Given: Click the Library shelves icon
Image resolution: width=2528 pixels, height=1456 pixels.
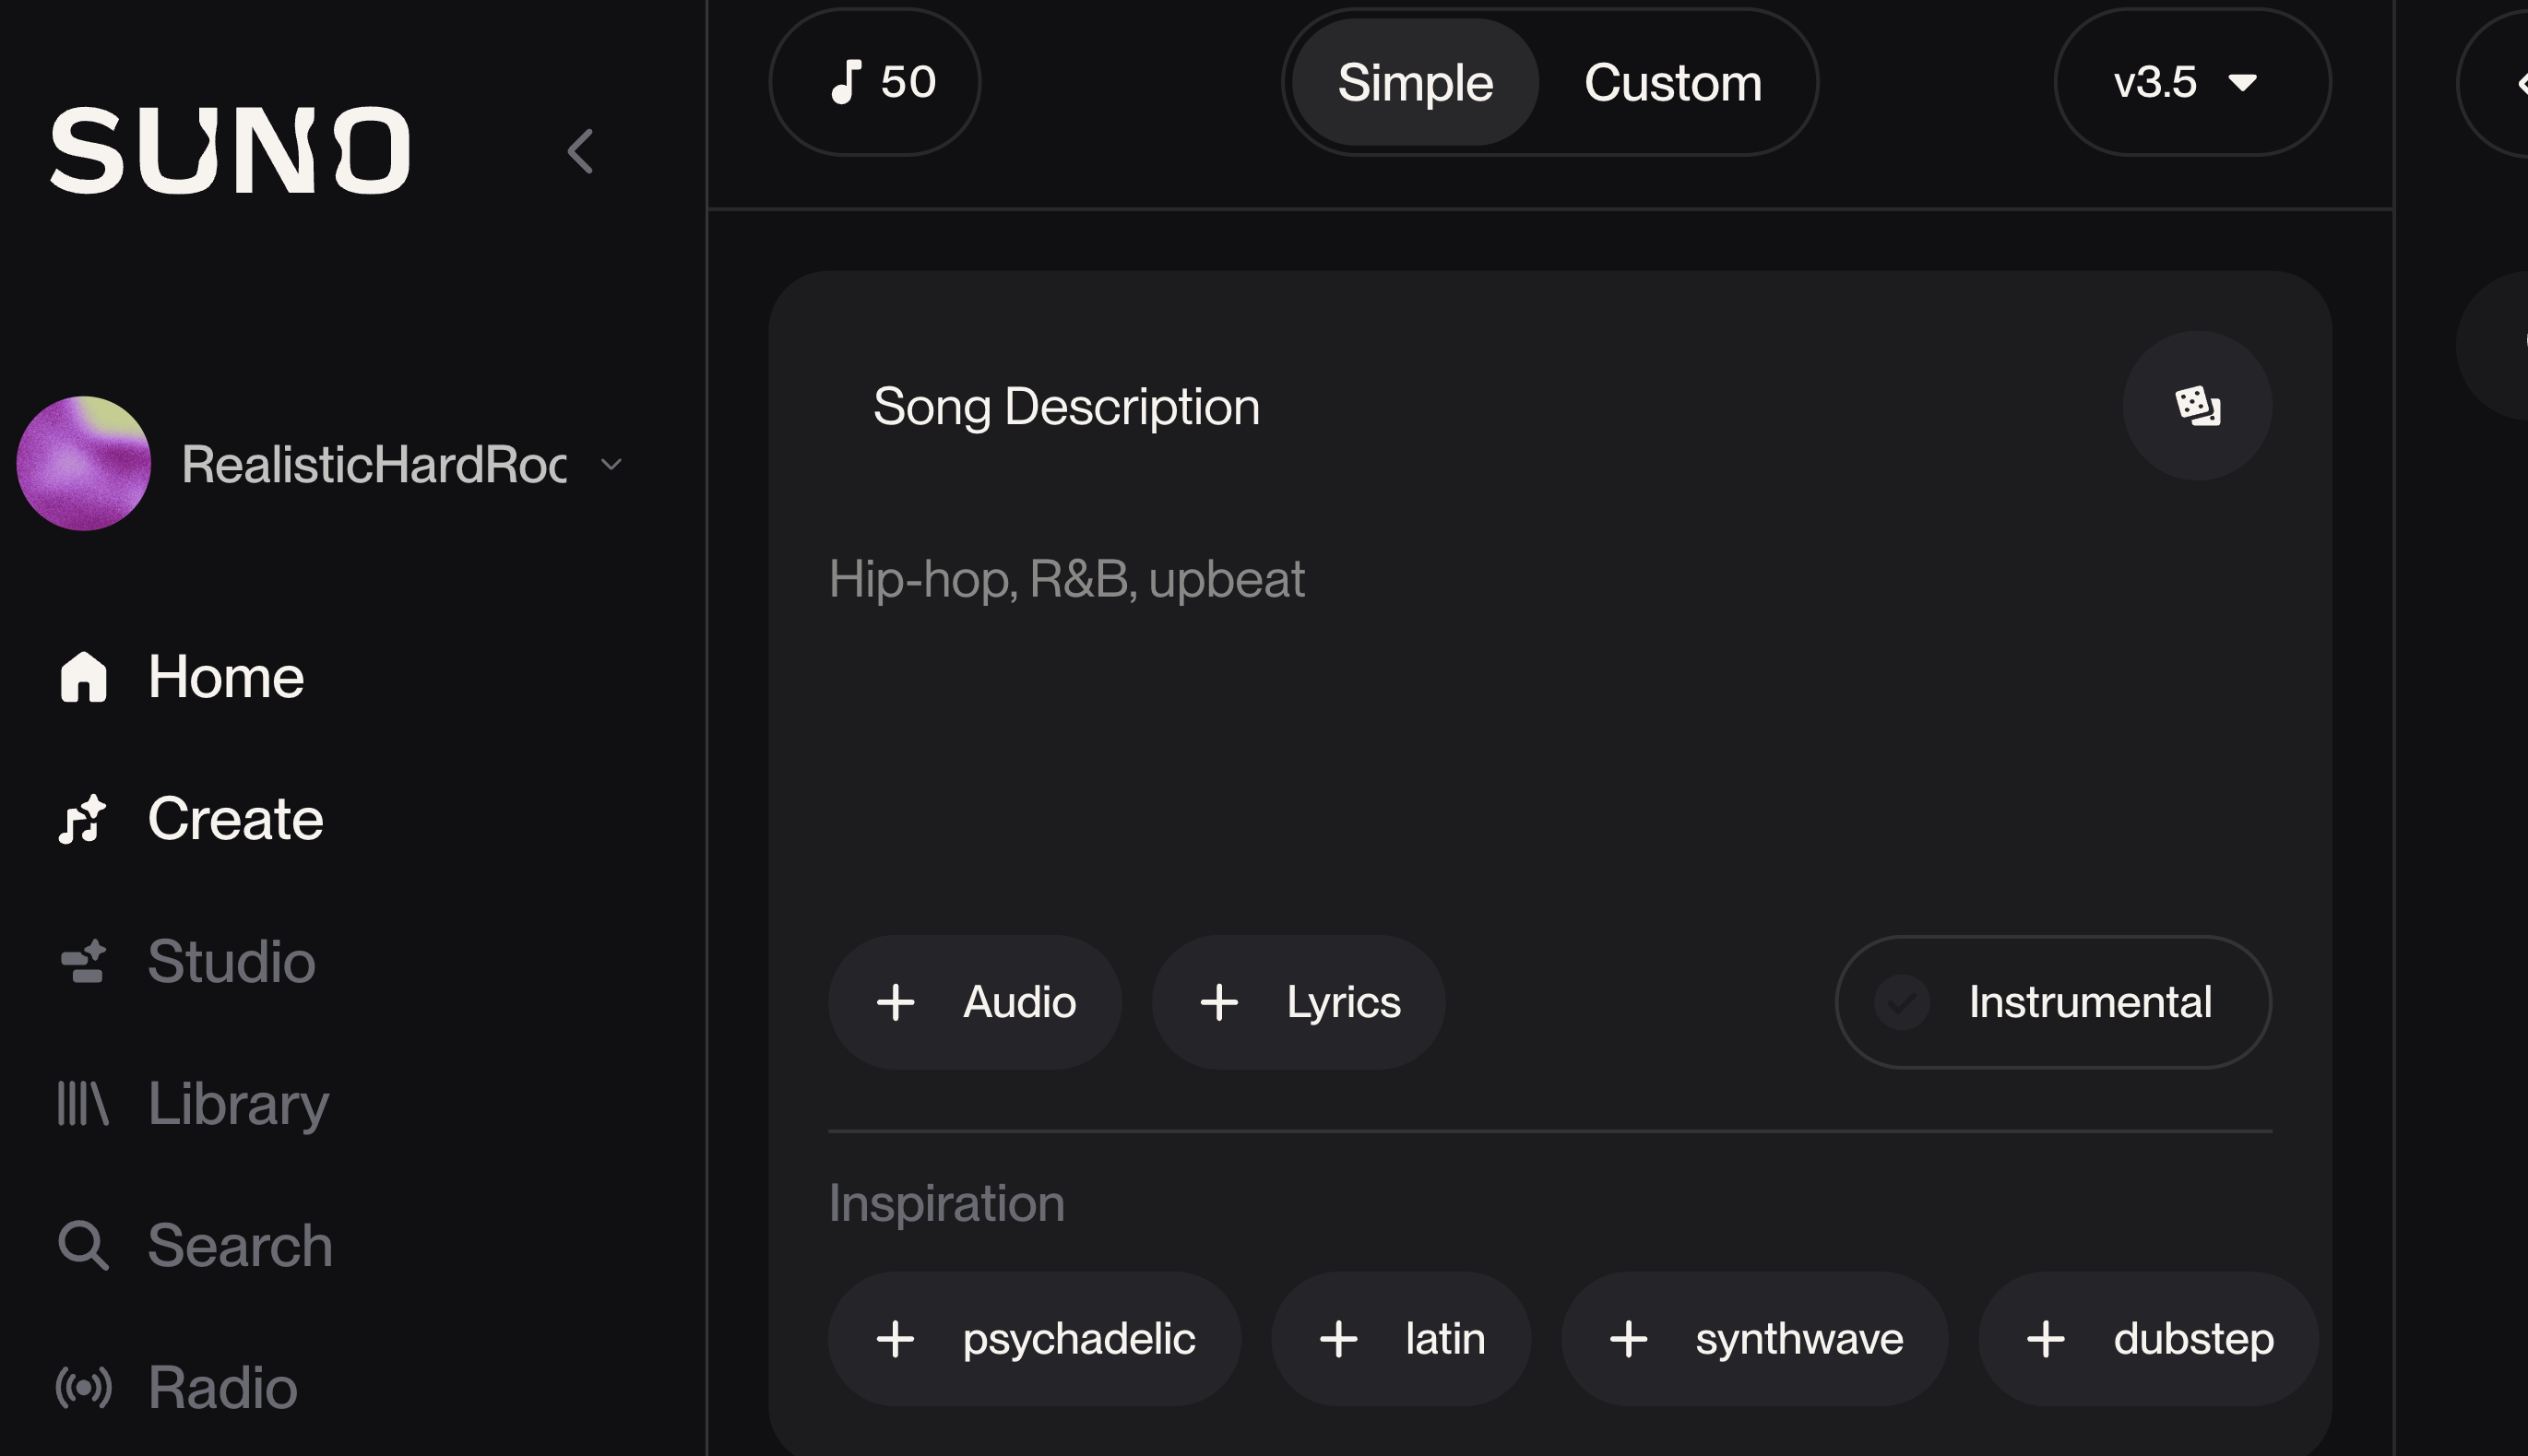Looking at the screenshot, I should point(82,1103).
